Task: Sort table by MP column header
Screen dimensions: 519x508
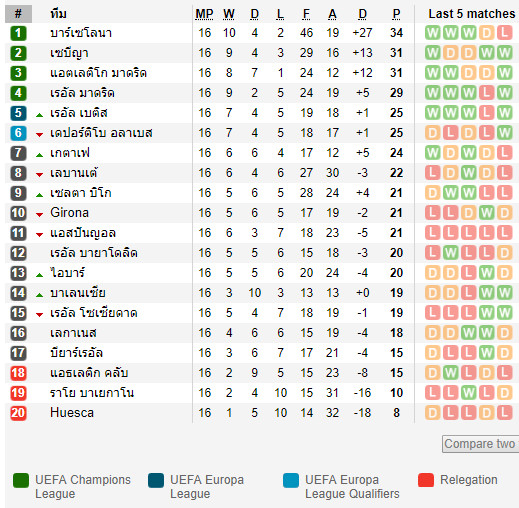Action: pyautogui.click(x=204, y=14)
